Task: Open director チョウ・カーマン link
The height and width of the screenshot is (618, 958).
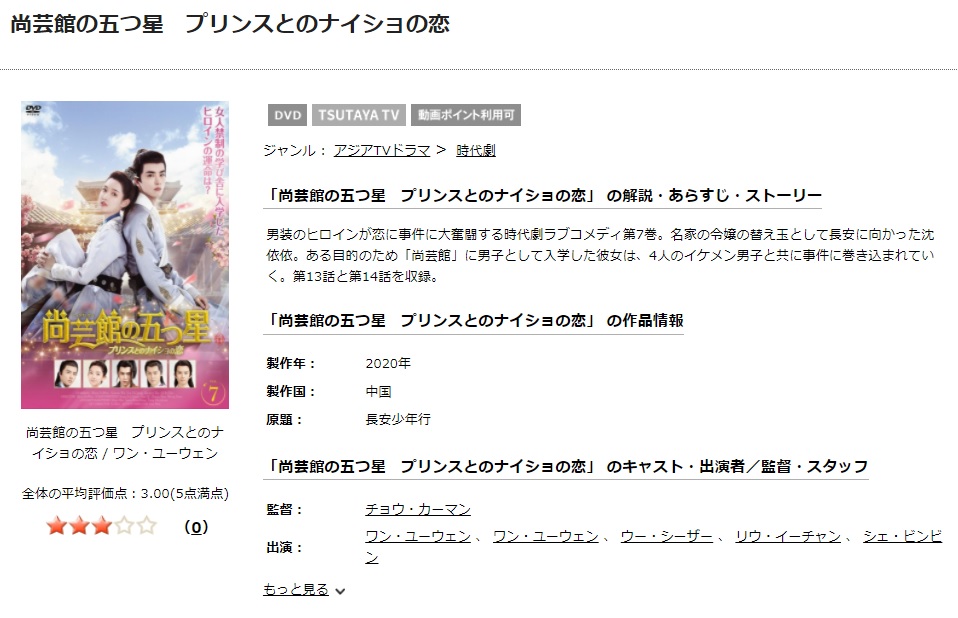Action: click(418, 509)
